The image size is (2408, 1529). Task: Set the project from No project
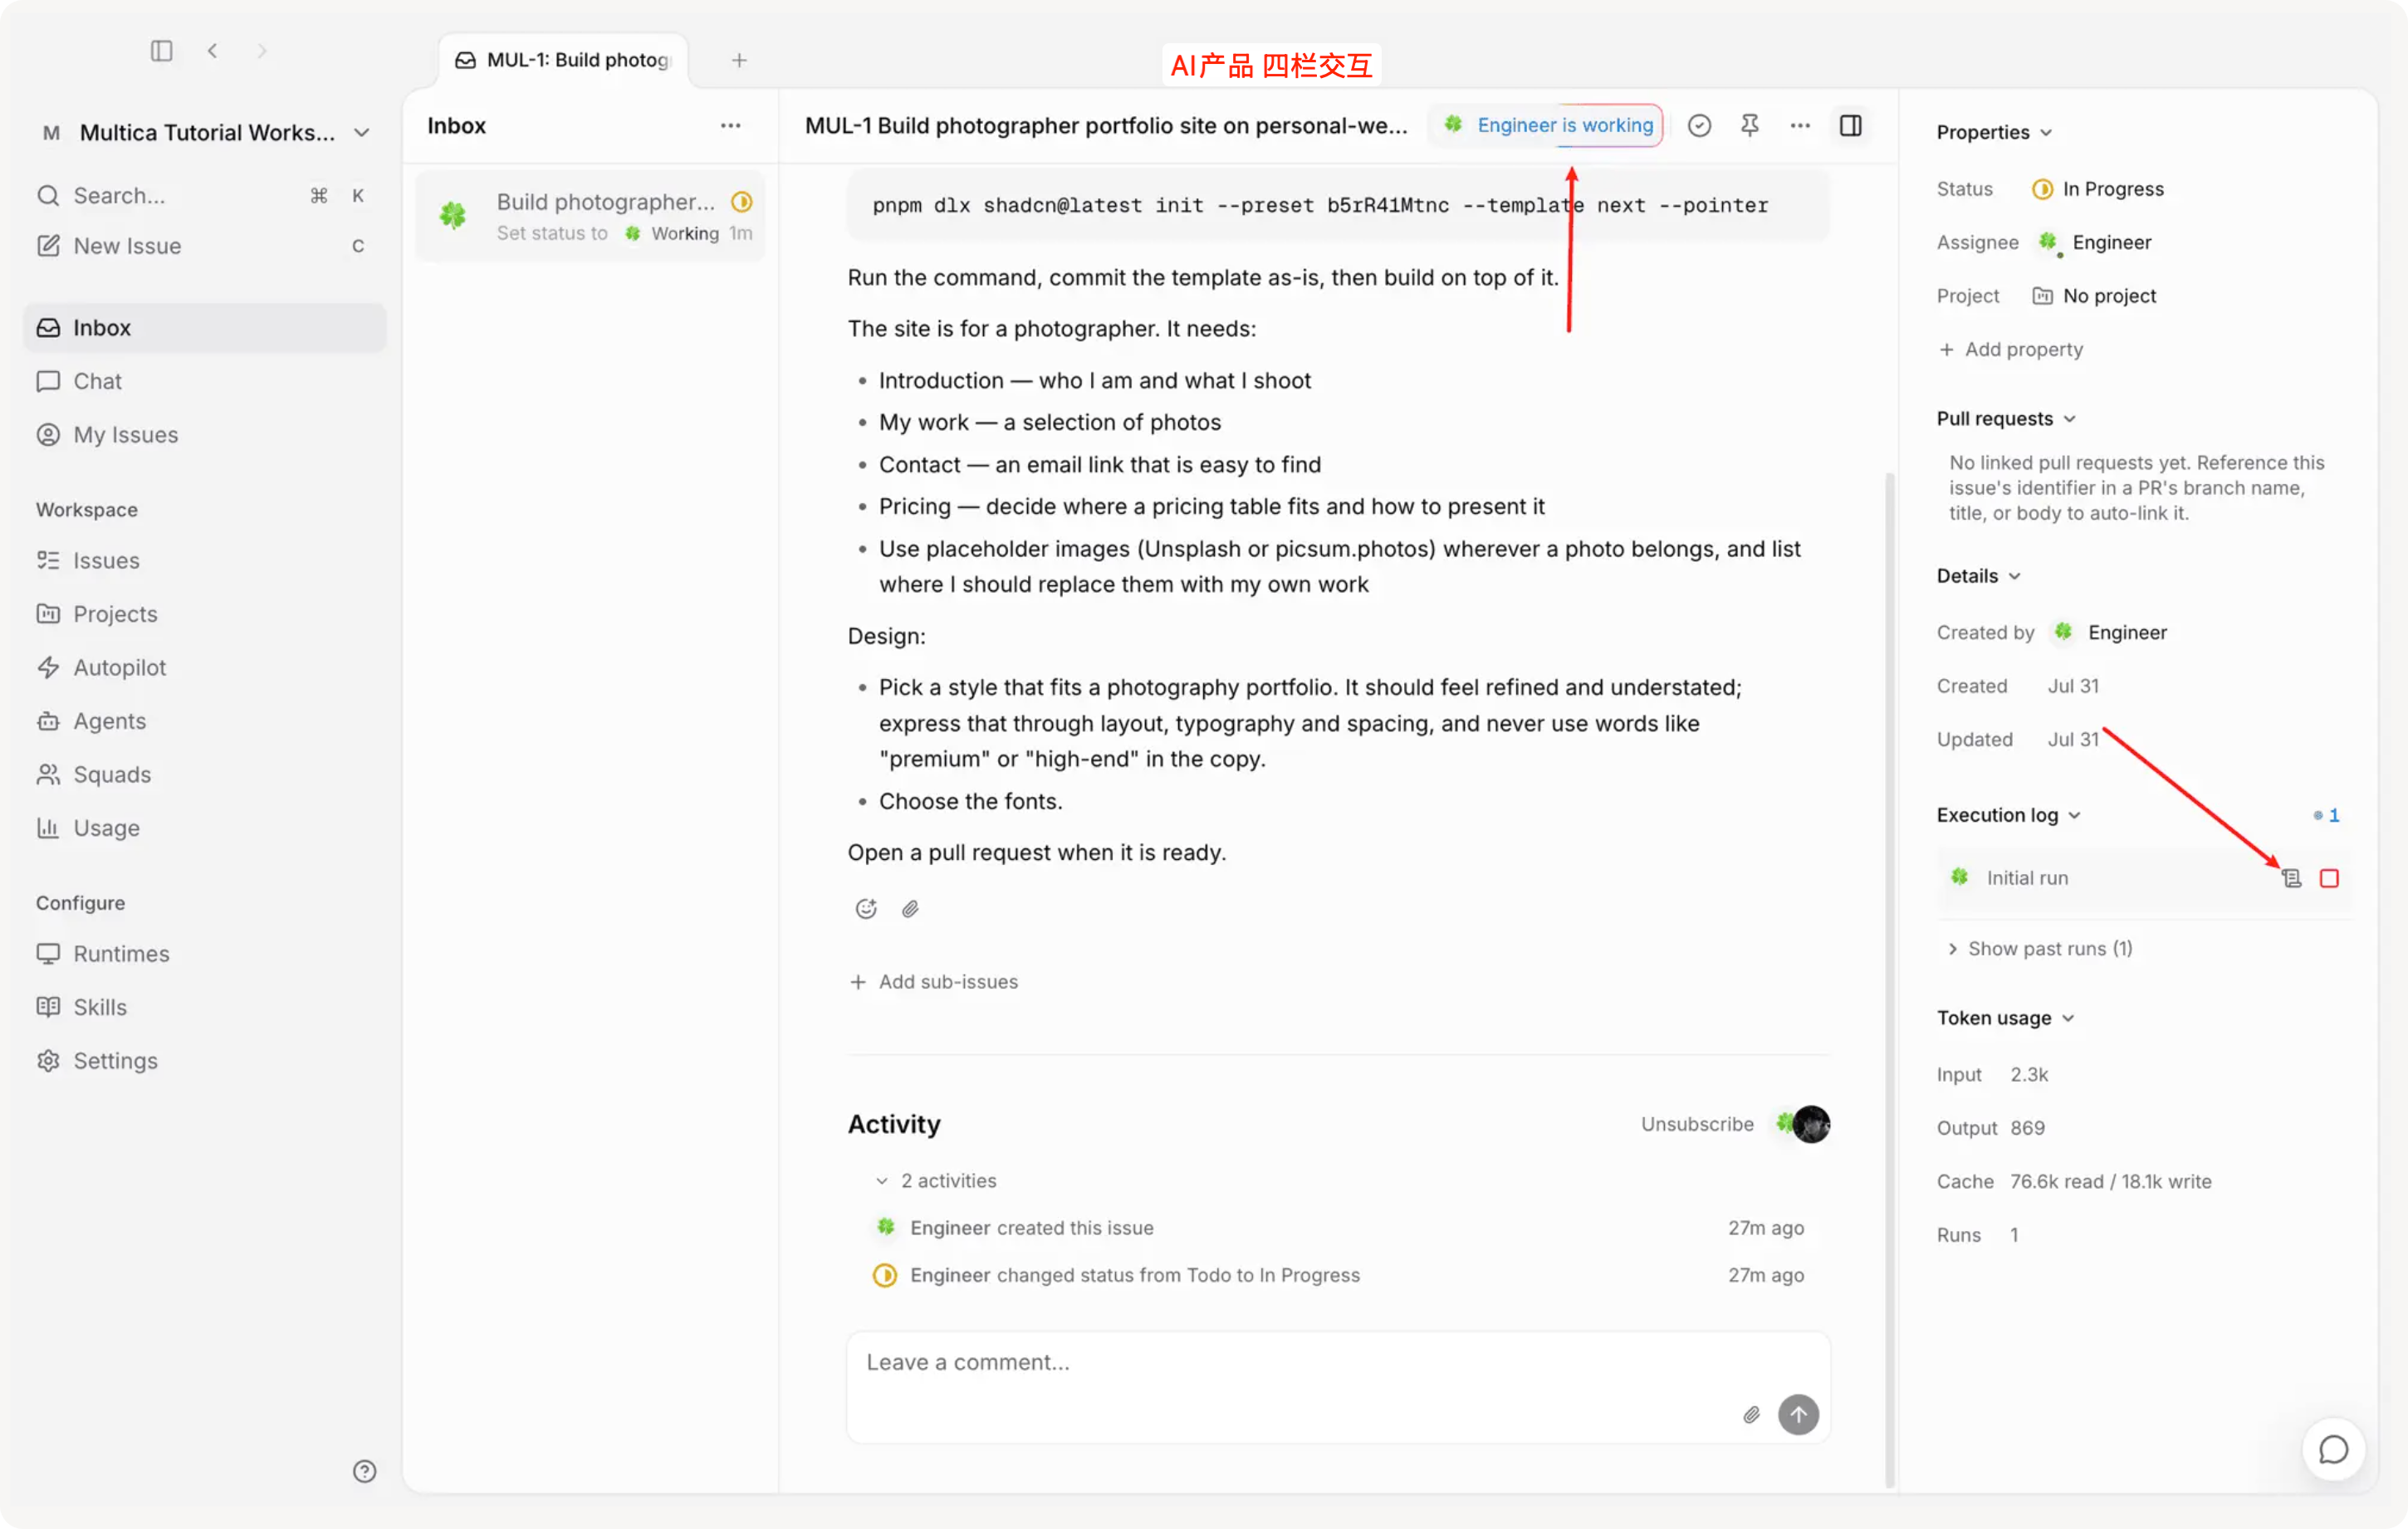tap(2094, 296)
